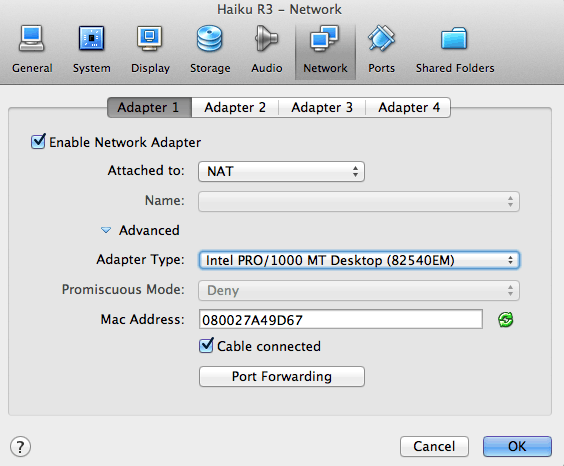Viewport: 564px width, 466px height.
Task: Confirm settings with the OK button
Action: coord(517,446)
